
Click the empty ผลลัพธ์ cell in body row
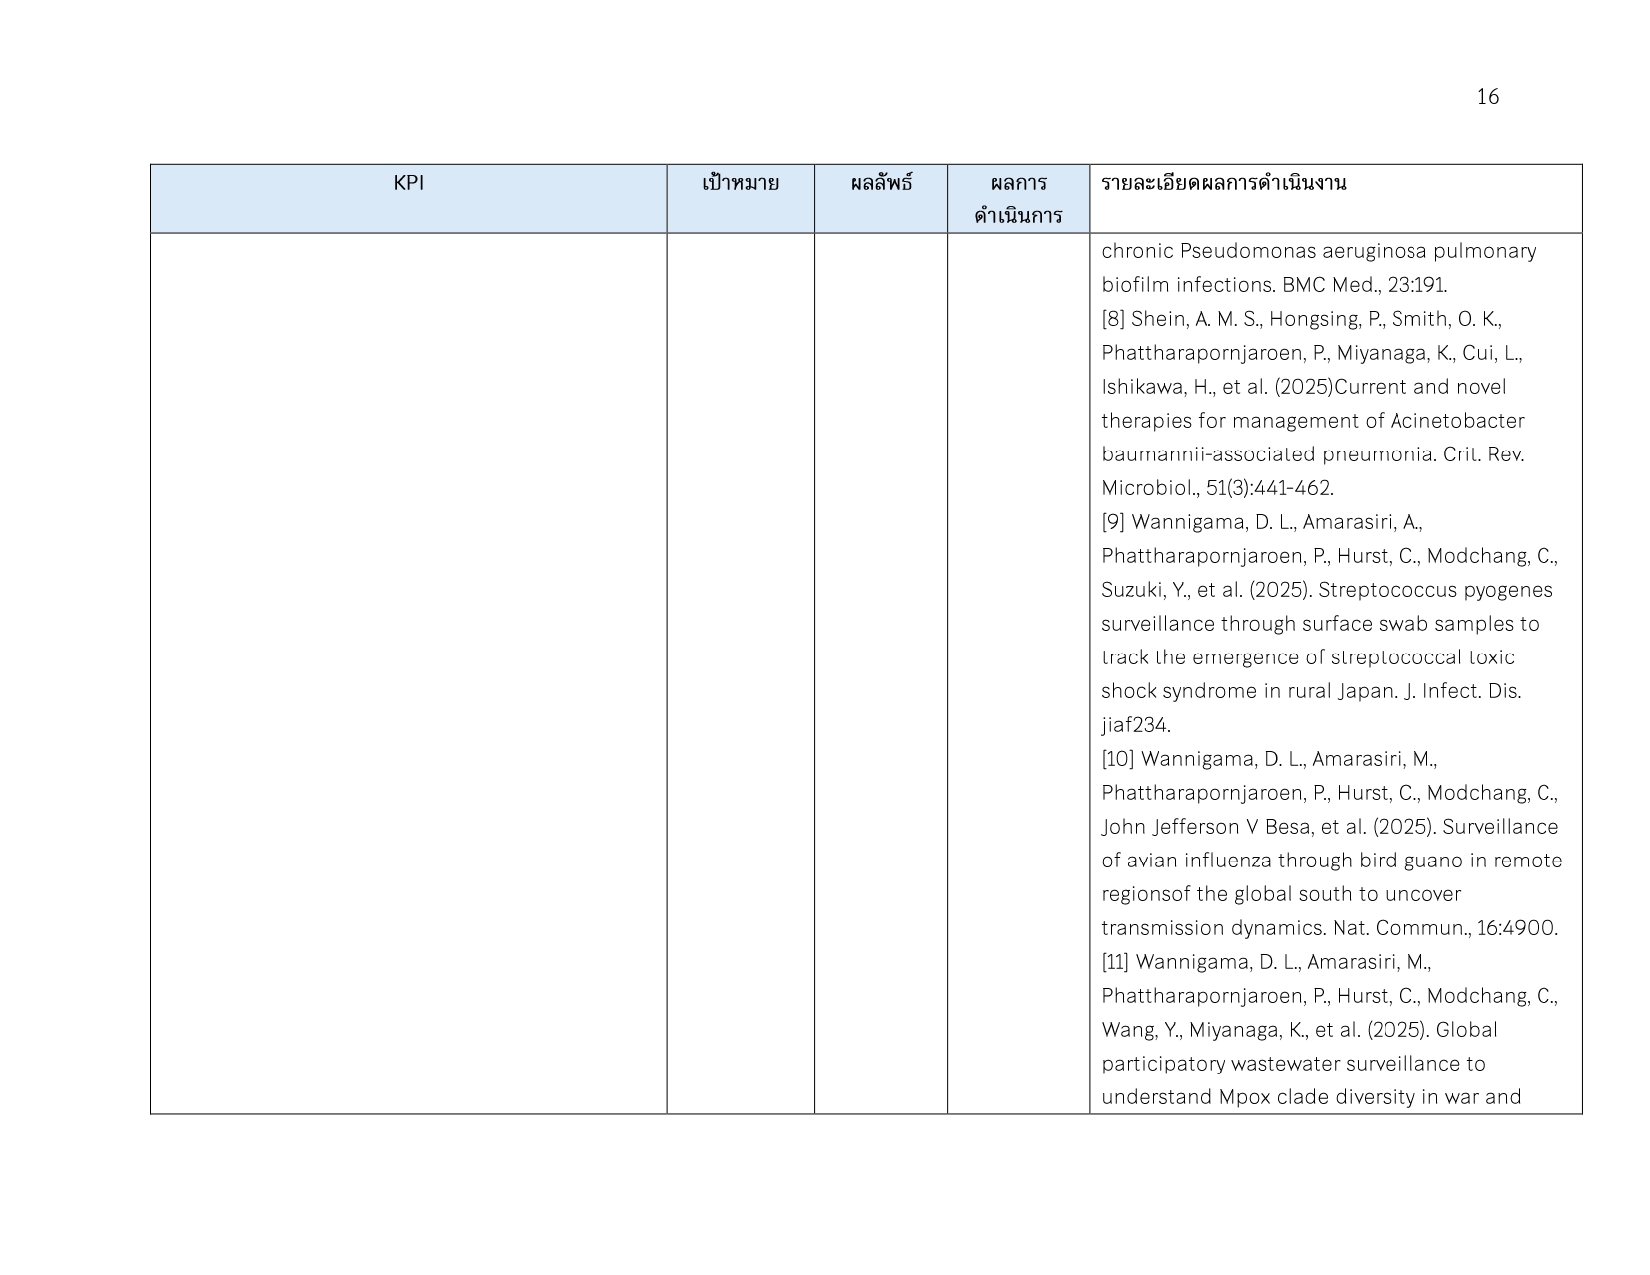881,672
